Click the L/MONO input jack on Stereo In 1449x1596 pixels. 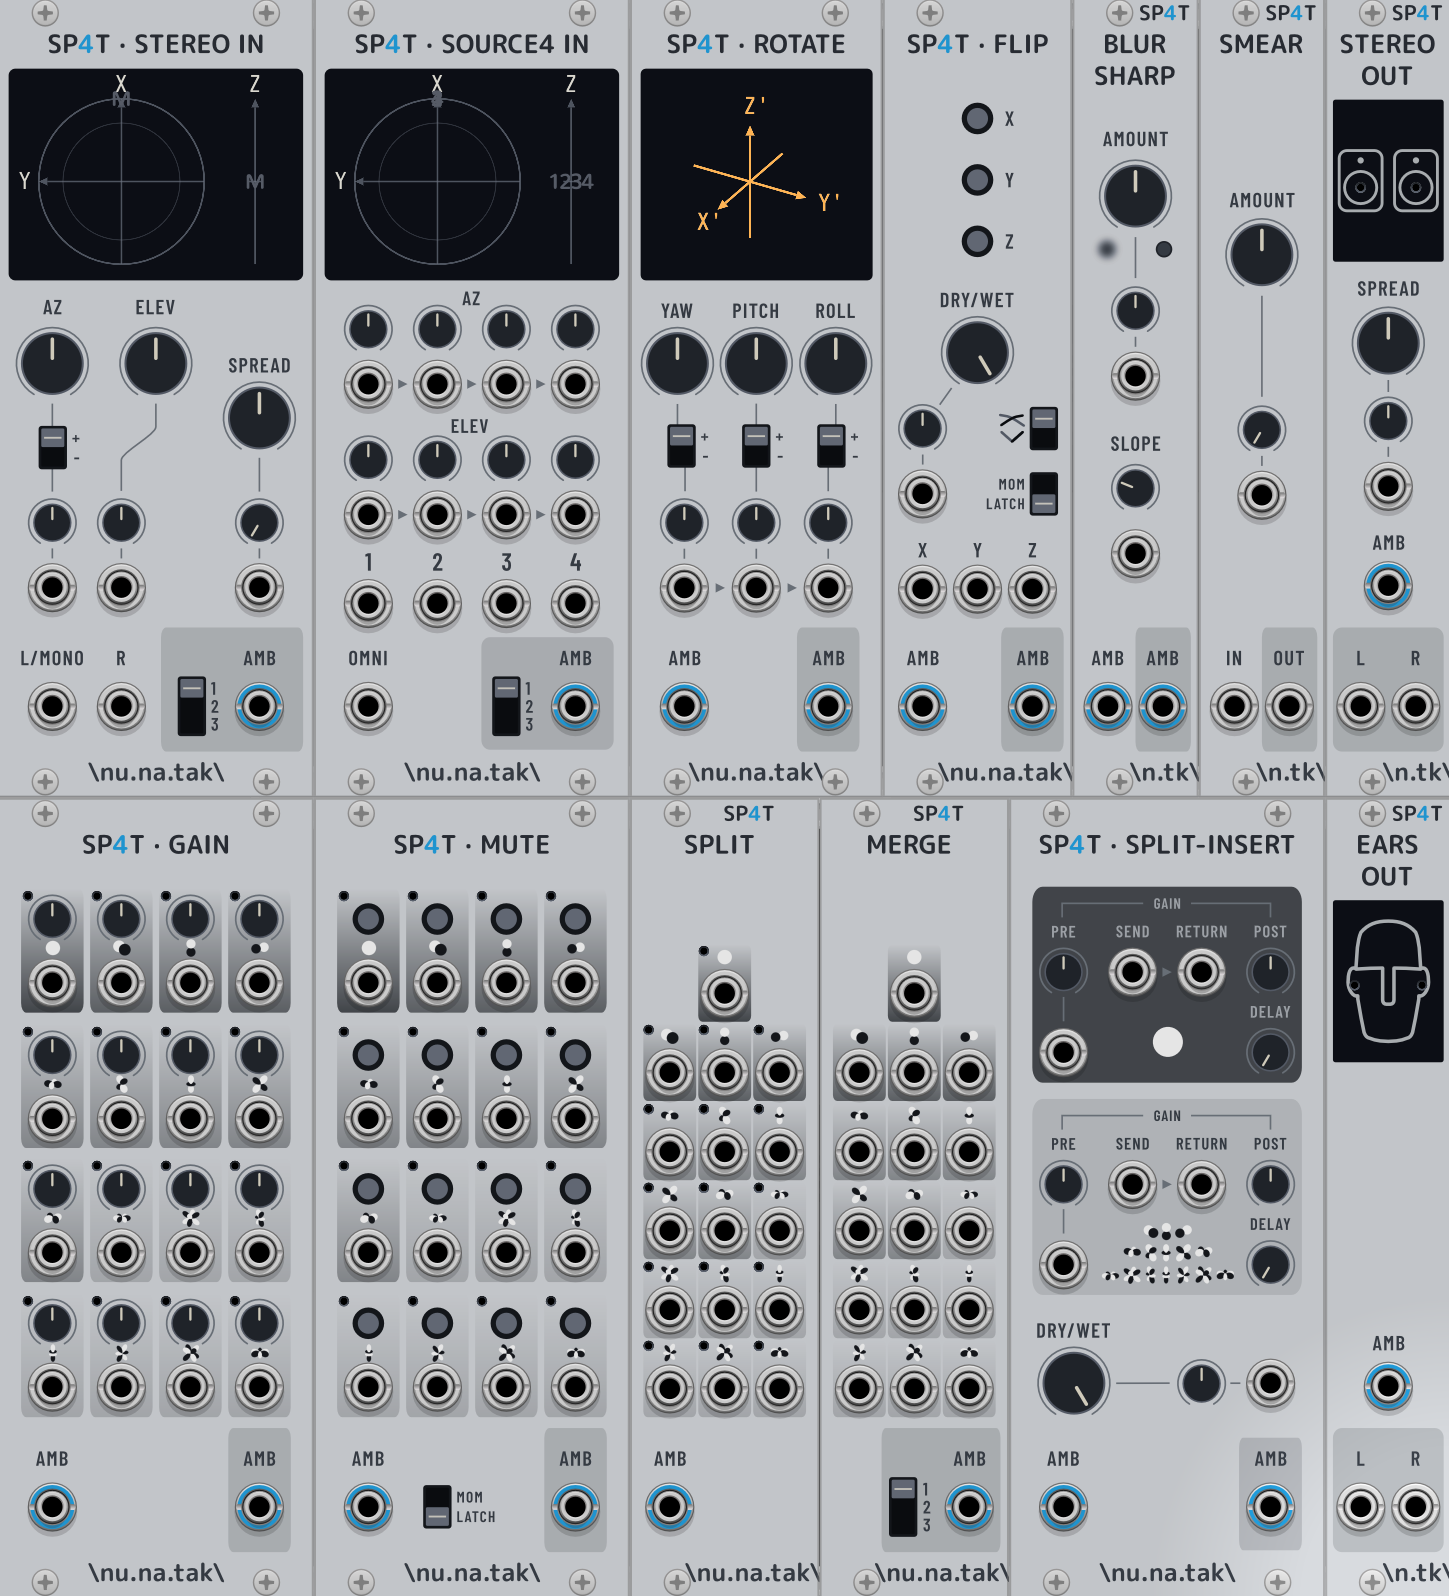click(x=52, y=706)
